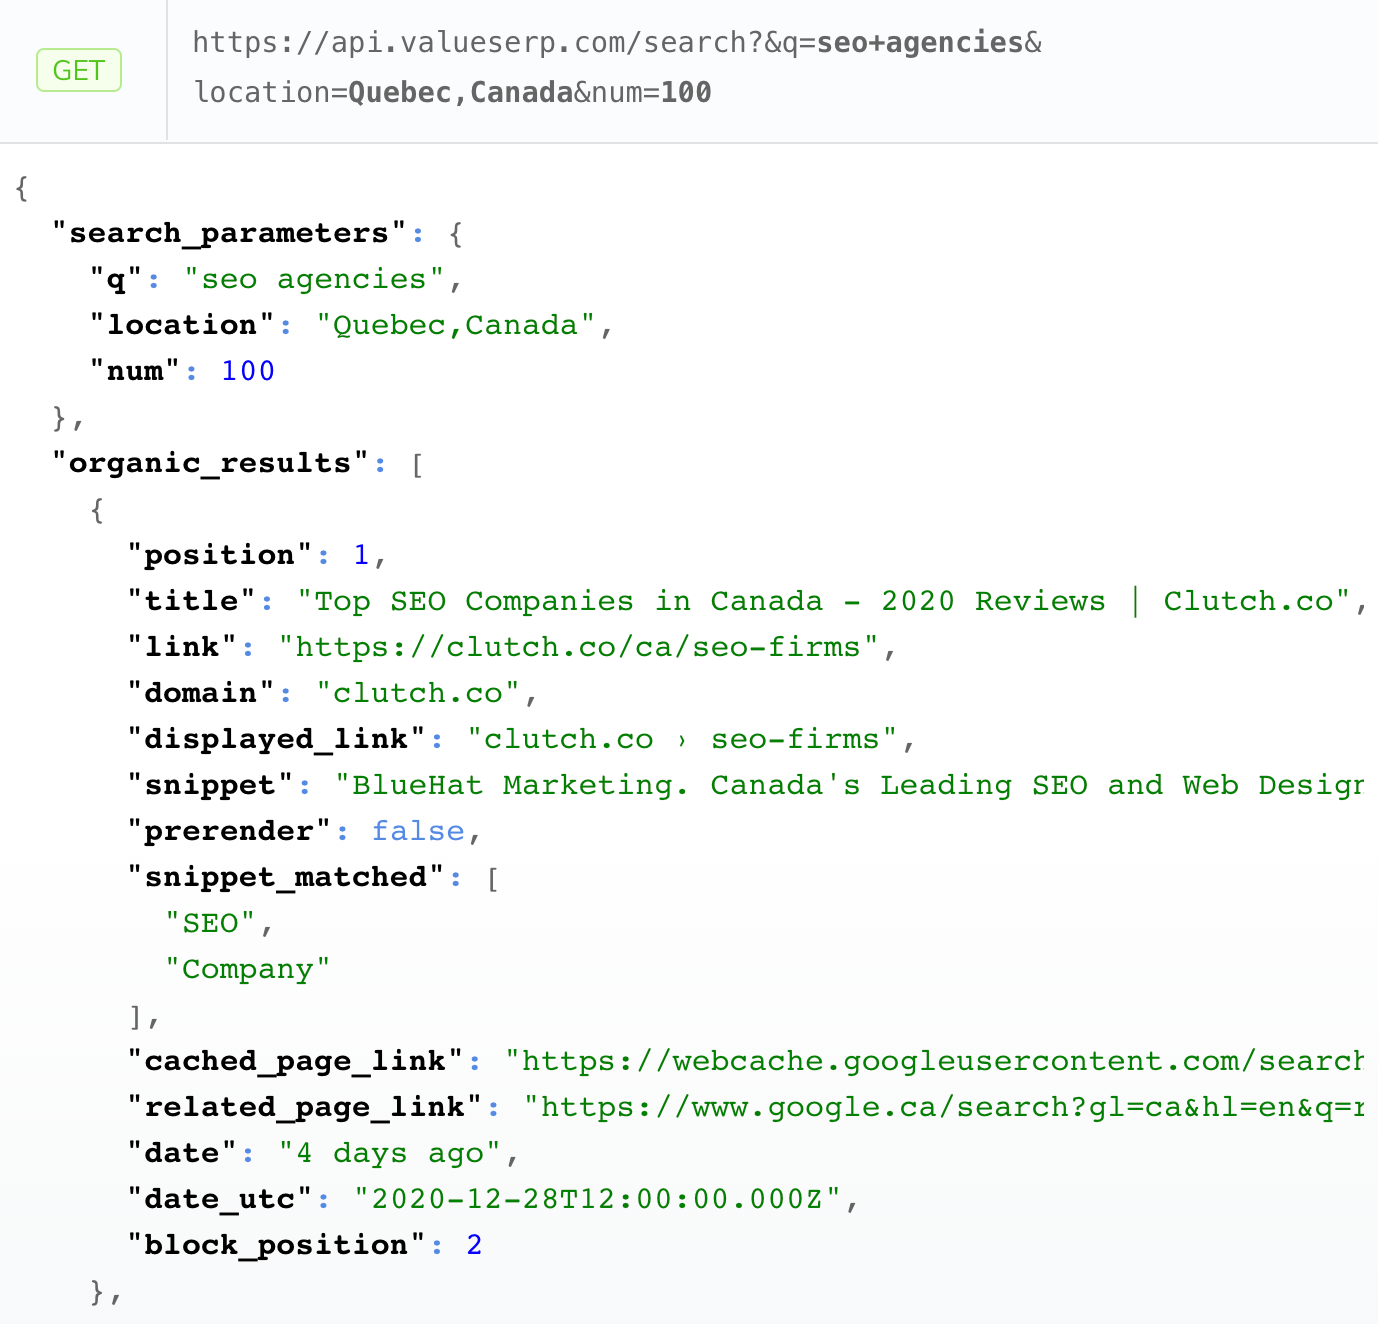This screenshot has height=1324, width=1378.
Task: Click the num value 100 in JSON
Action: (x=247, y=371)
